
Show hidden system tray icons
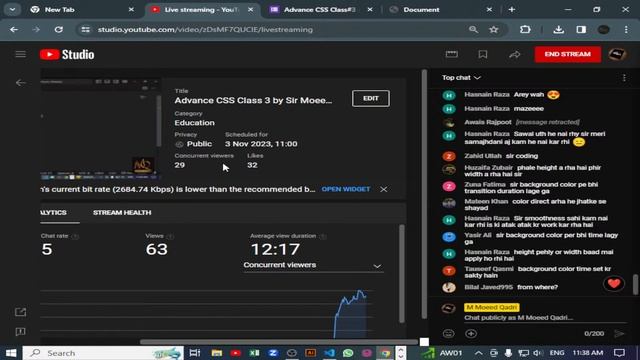[x=478, y=353]
